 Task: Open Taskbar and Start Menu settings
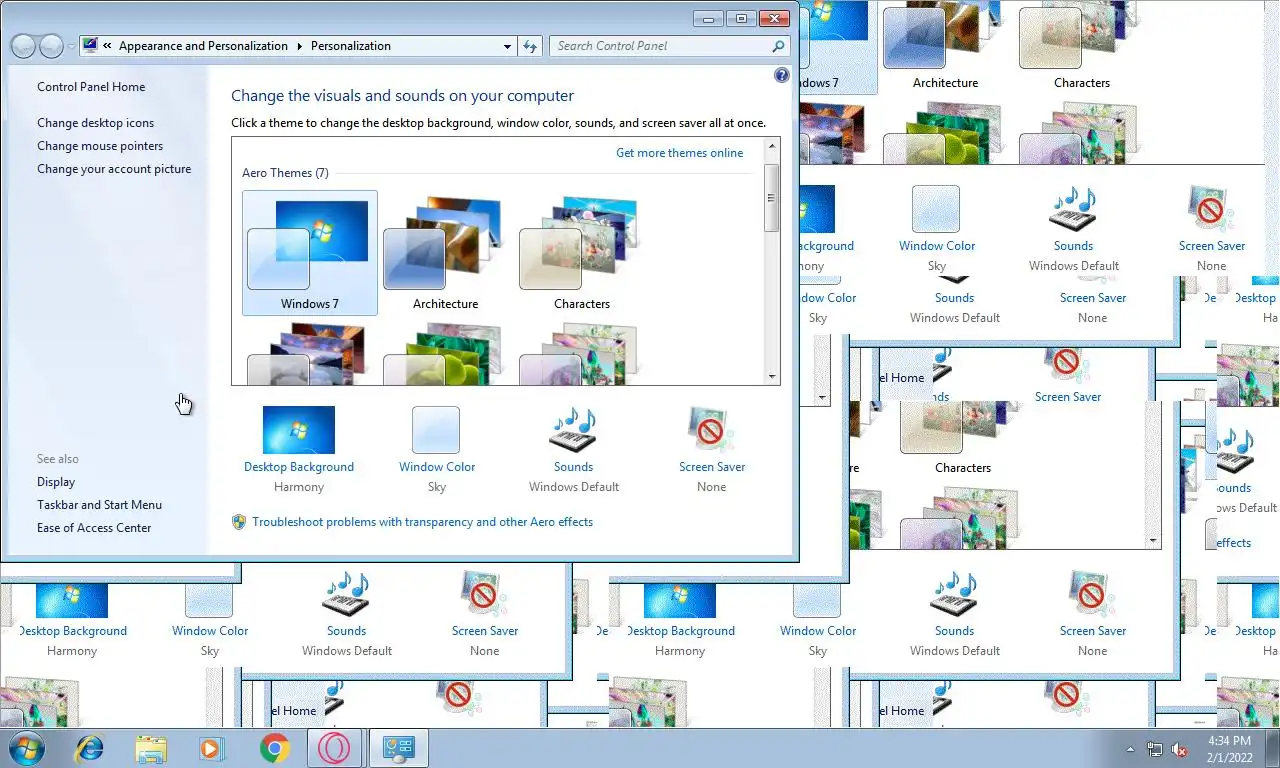(99, 505)
